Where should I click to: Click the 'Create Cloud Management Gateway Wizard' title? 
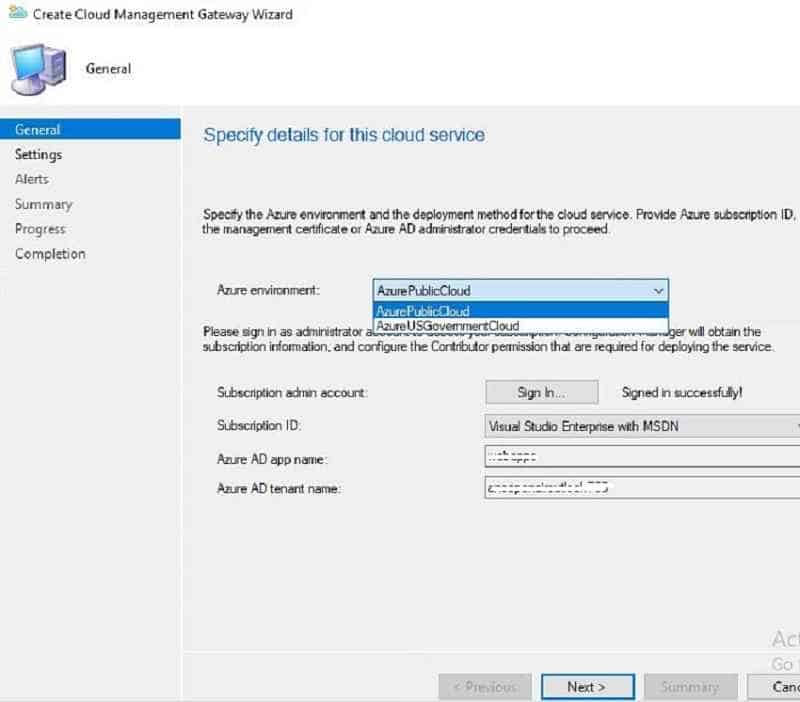(163, 14)
